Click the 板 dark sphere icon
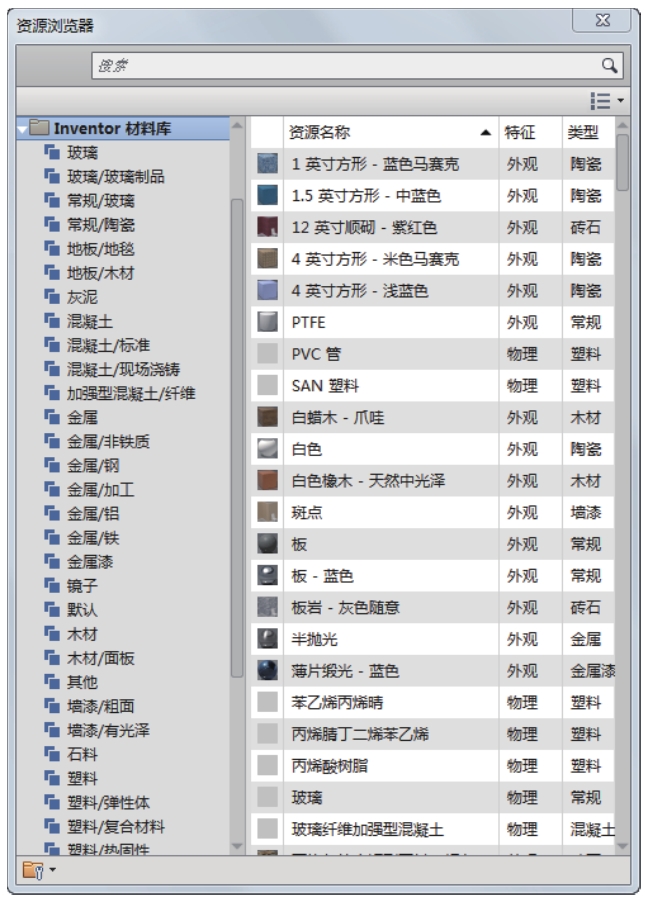Viewport: 645px width, 898px height. click(x=268, y=543)
